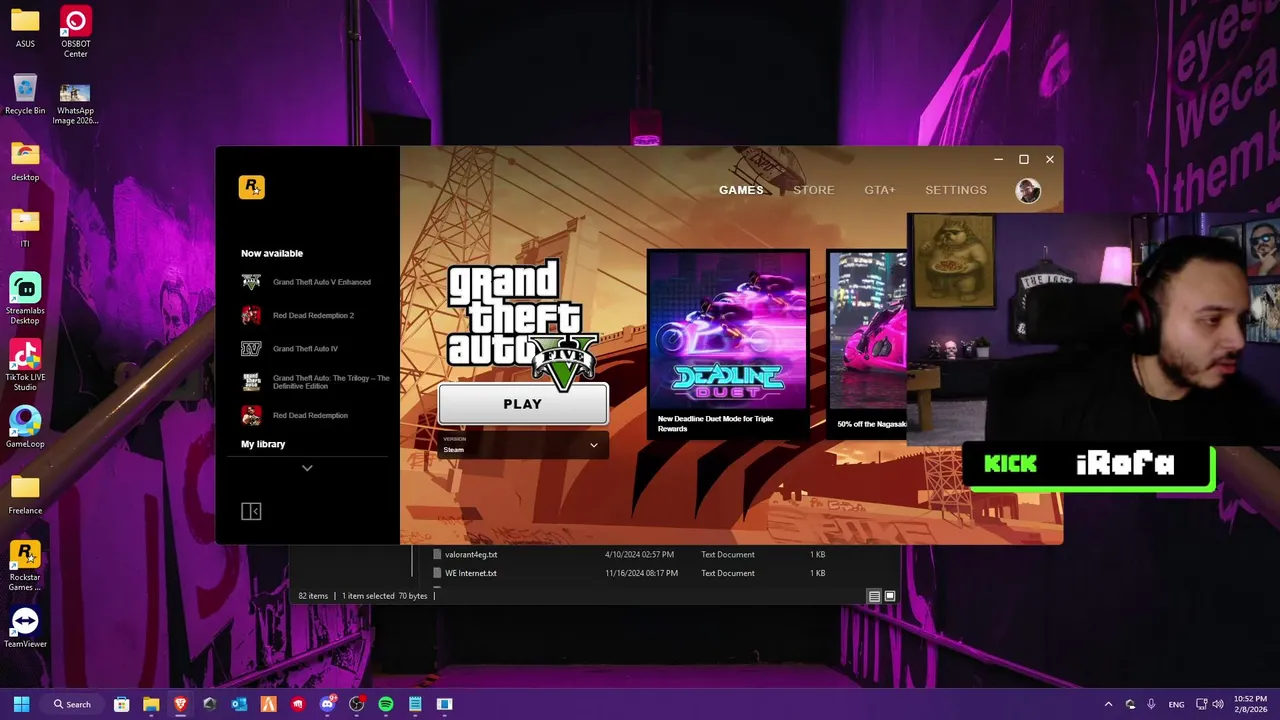Collapse the launcher sidebar panel icon
The width and height of the screenshot is (1280, 720).
pos(251,511)
